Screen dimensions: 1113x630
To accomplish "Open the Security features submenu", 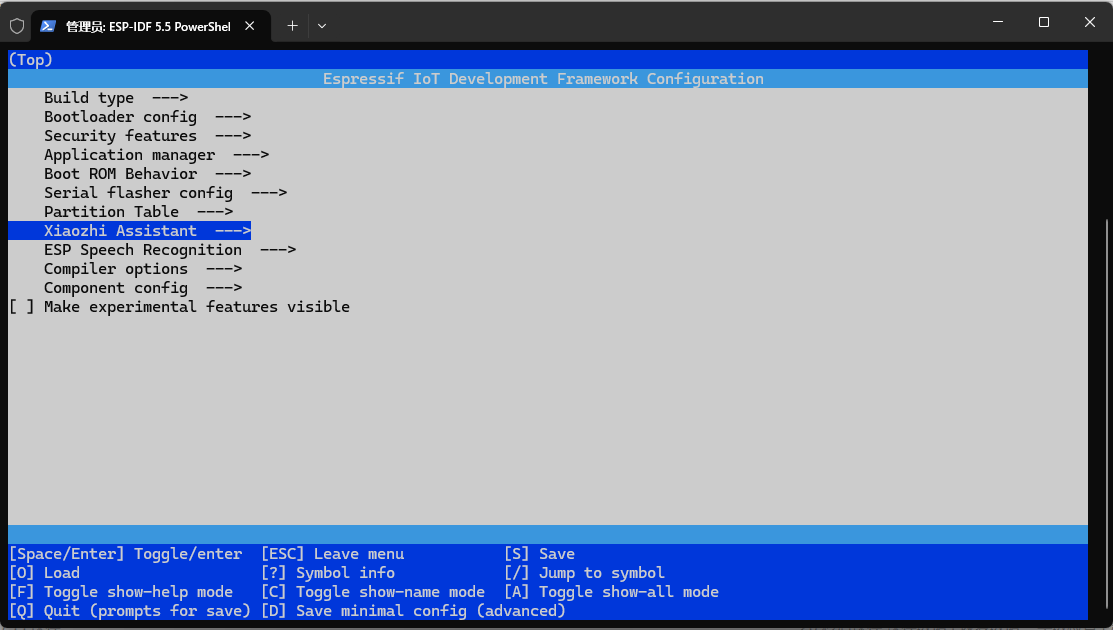I will (148, 136).
